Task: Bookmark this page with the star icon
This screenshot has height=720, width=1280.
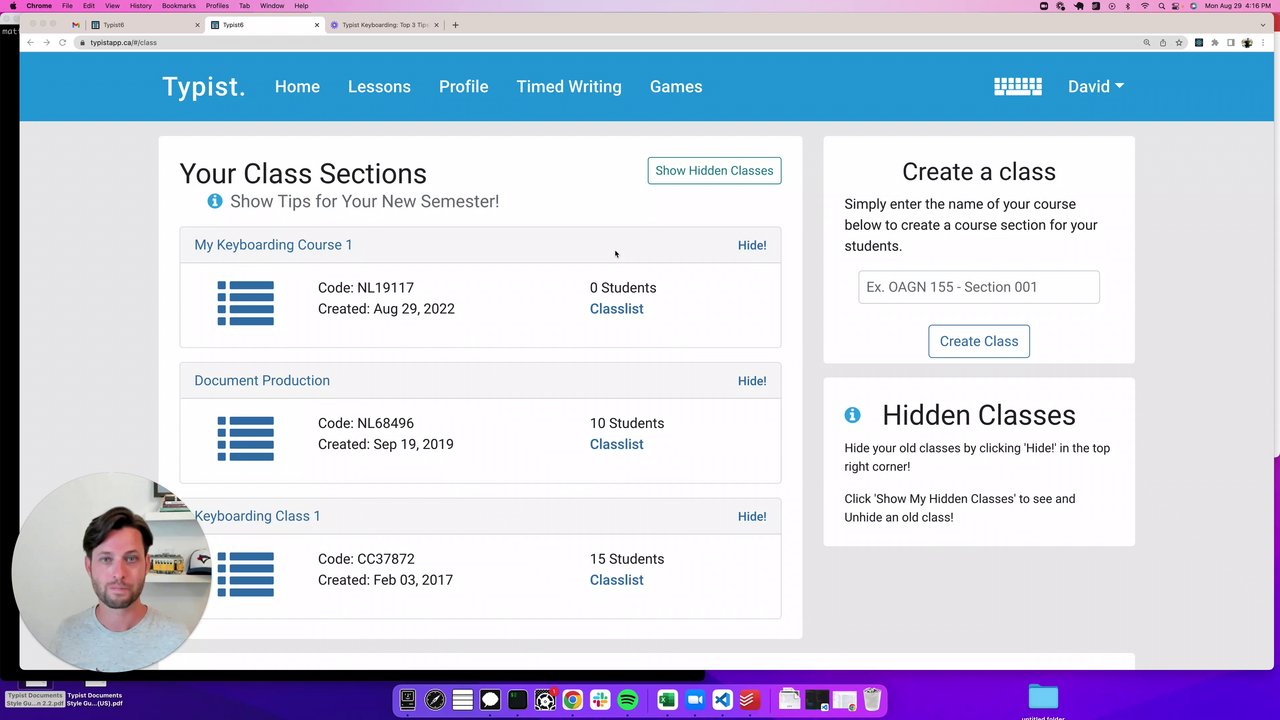Action: pos(1179,42)
